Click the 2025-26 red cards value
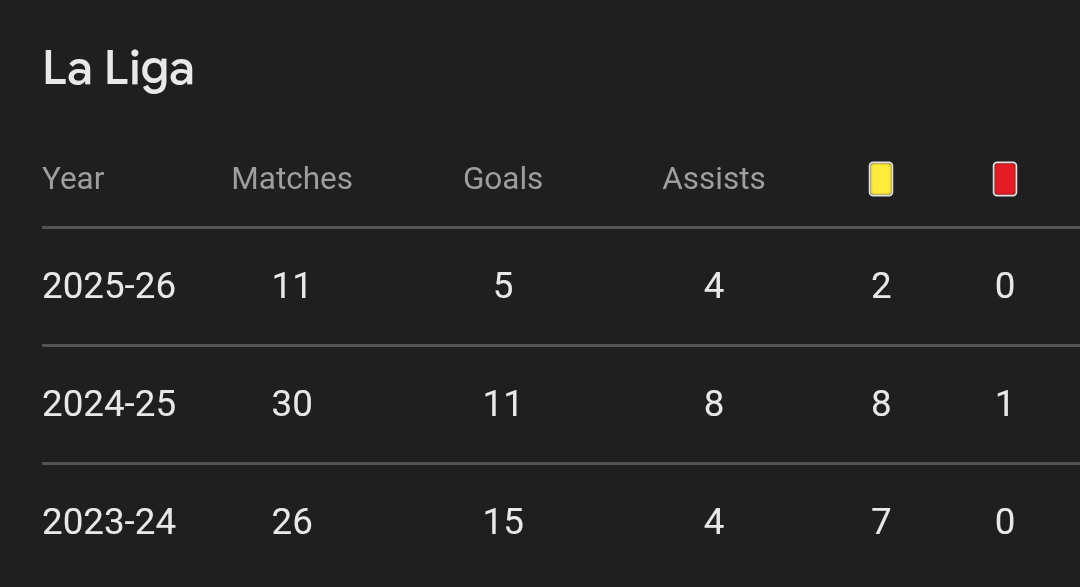The width and height of the screenshot is (1080, 587). click(x=1005, y=286)
